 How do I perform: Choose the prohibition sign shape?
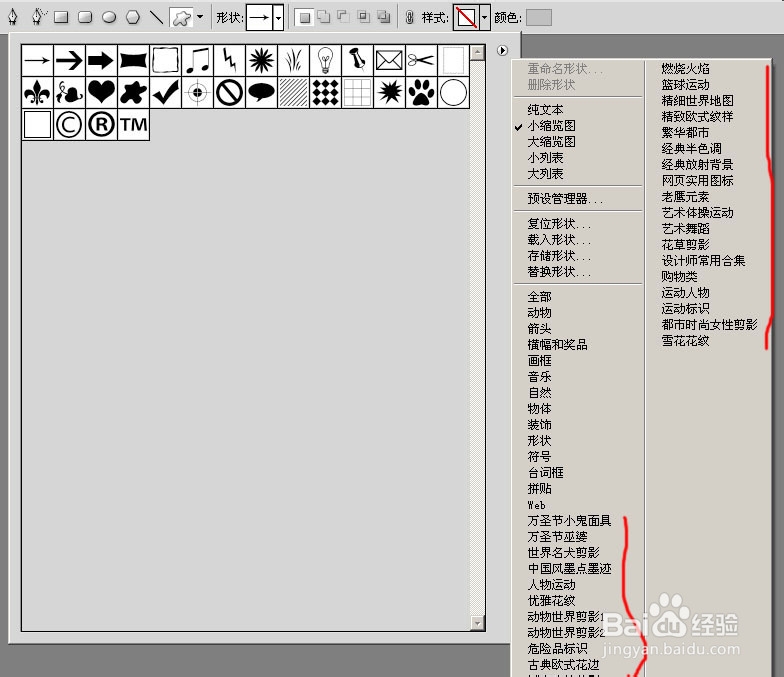[230, 92]
